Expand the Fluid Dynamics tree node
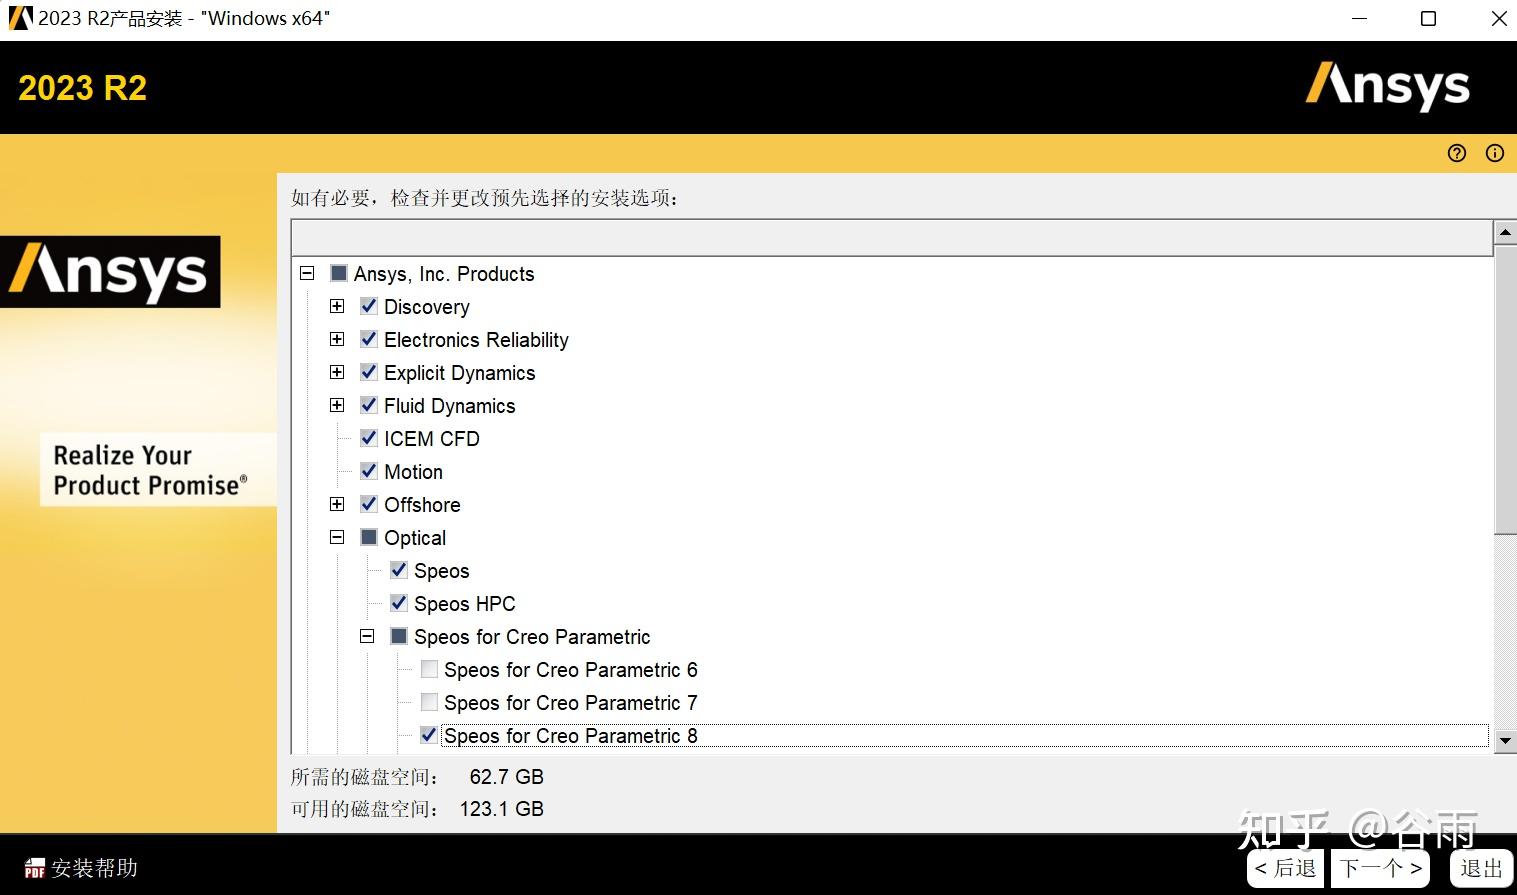This screenshot has width=1517, height=895. 336,404
